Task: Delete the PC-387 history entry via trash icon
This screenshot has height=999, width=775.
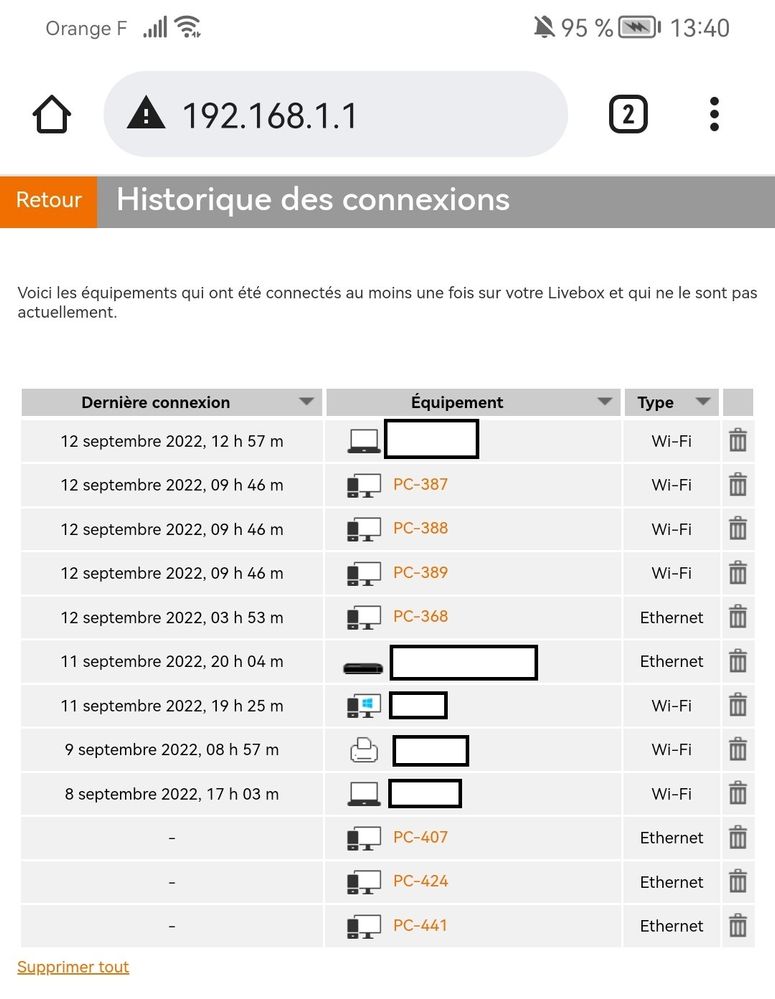Action: click(x=738, y=484)
